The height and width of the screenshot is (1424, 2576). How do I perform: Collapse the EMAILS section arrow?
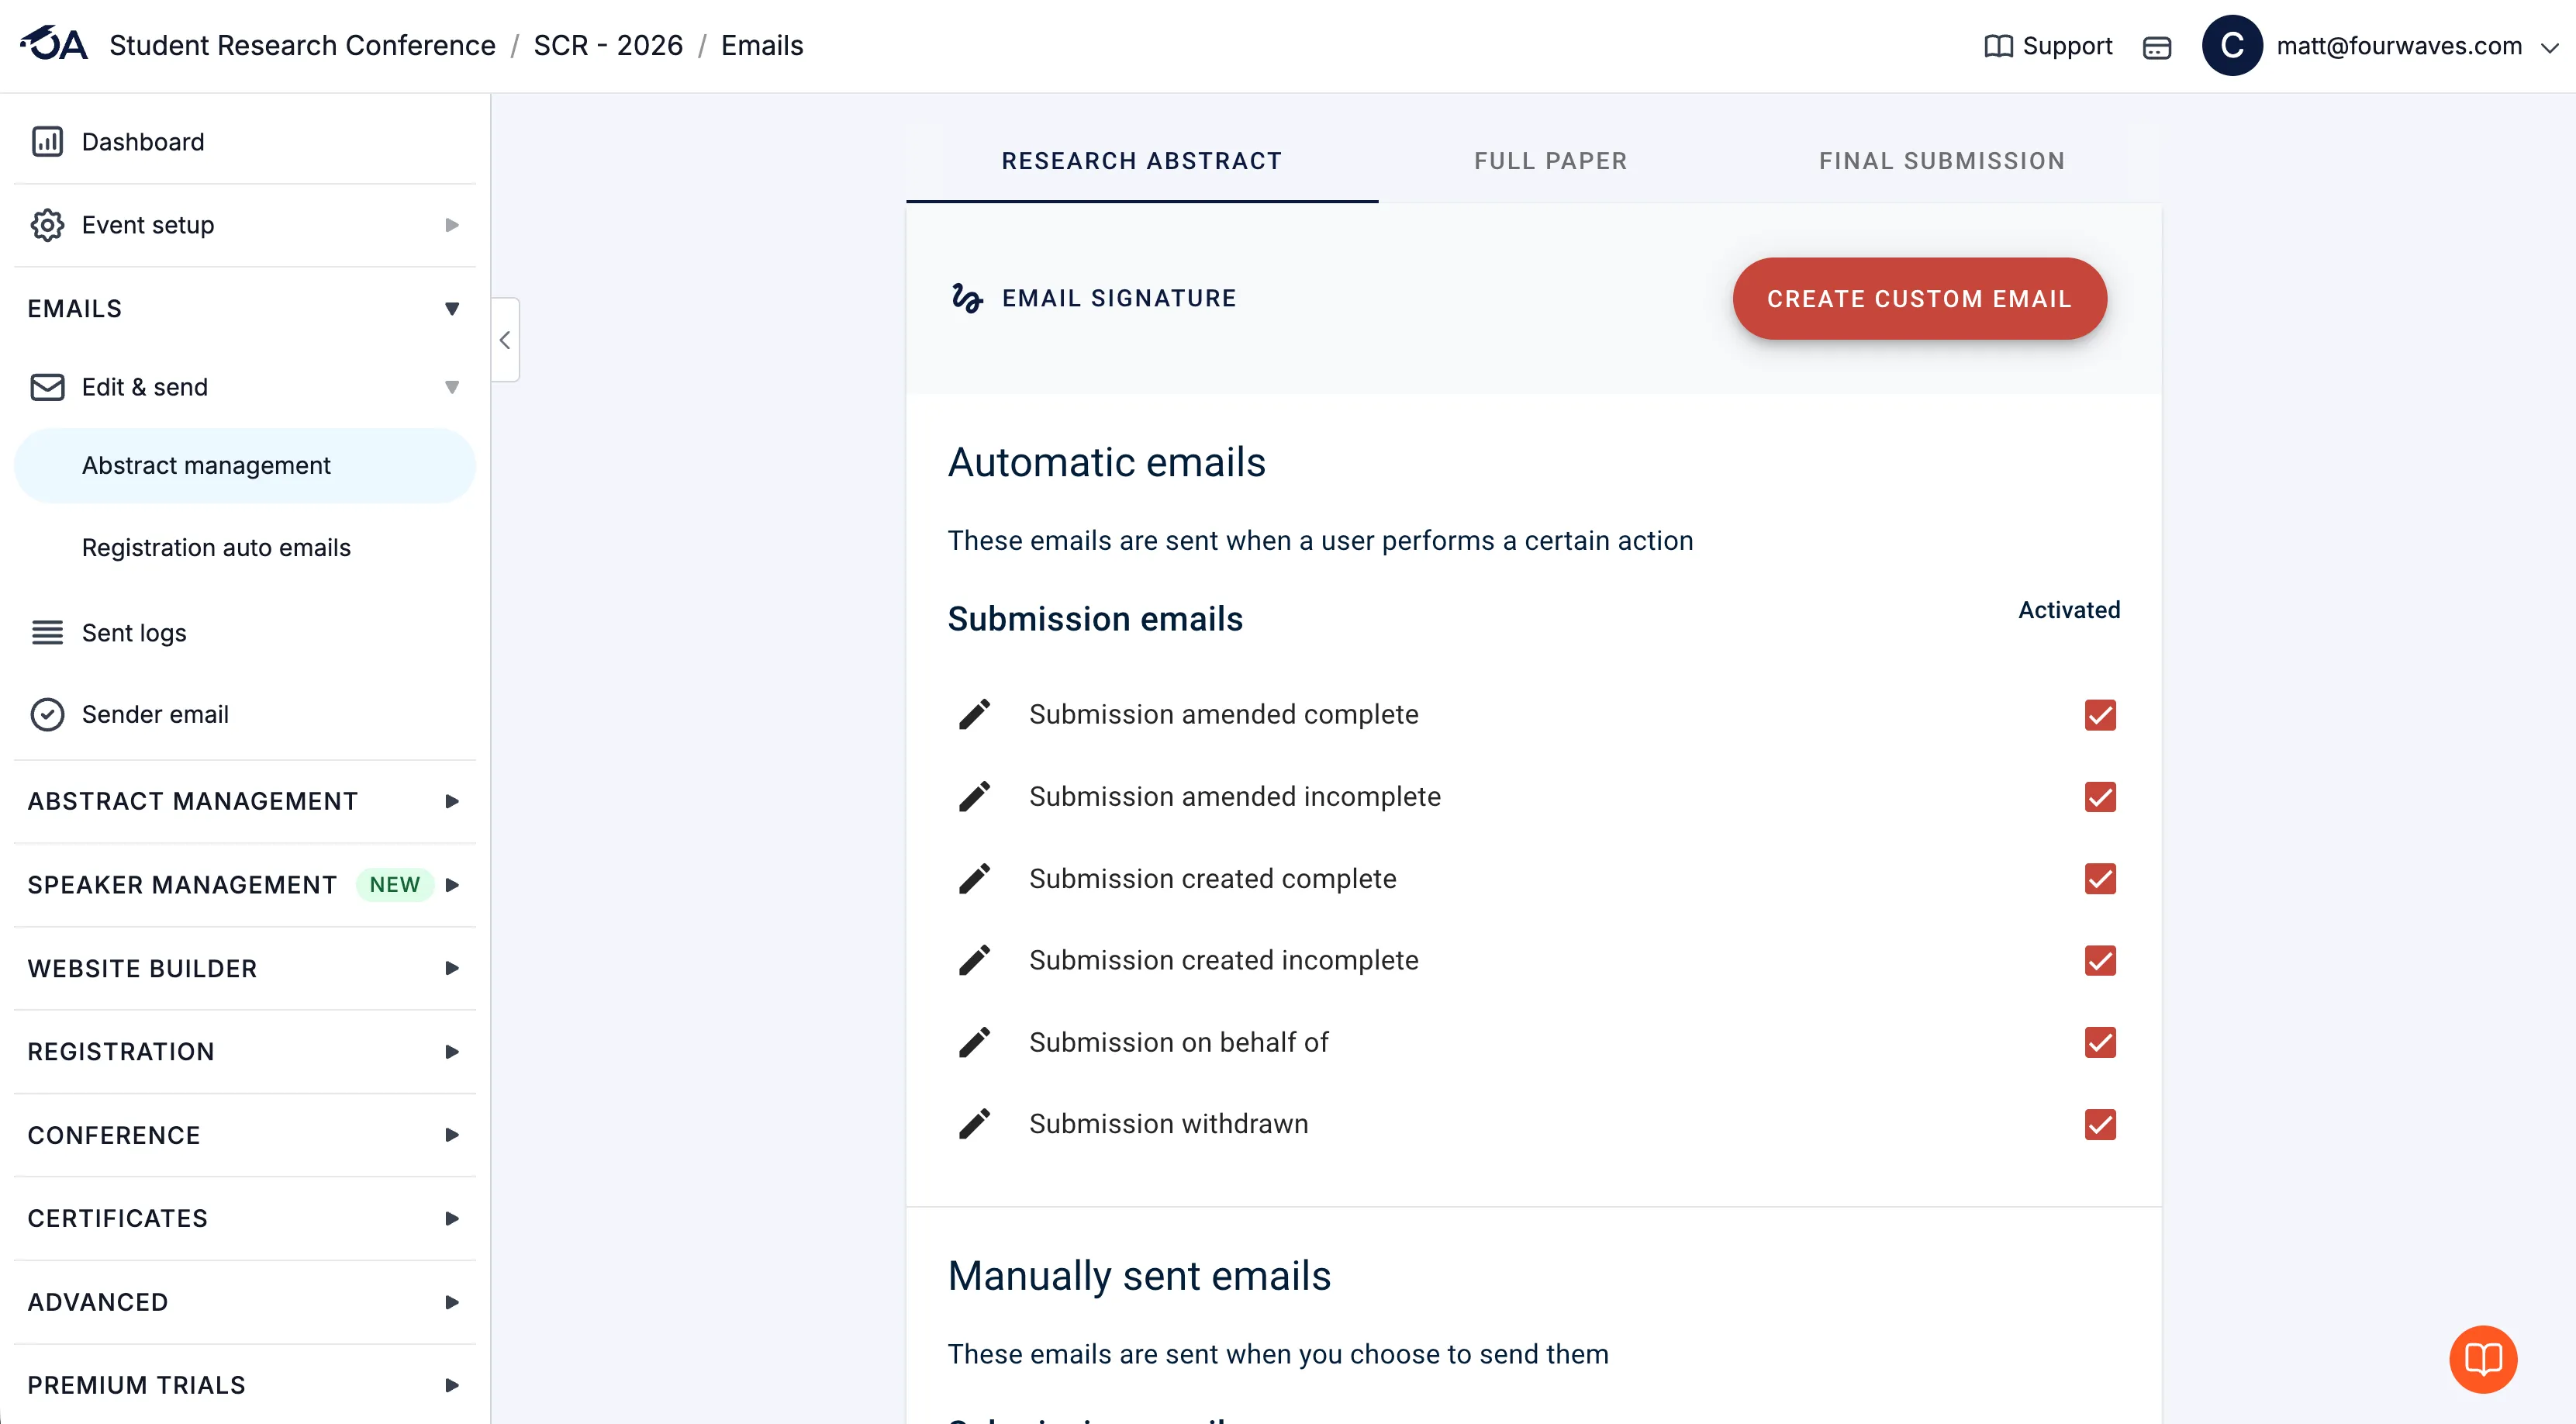coord(452,309)
